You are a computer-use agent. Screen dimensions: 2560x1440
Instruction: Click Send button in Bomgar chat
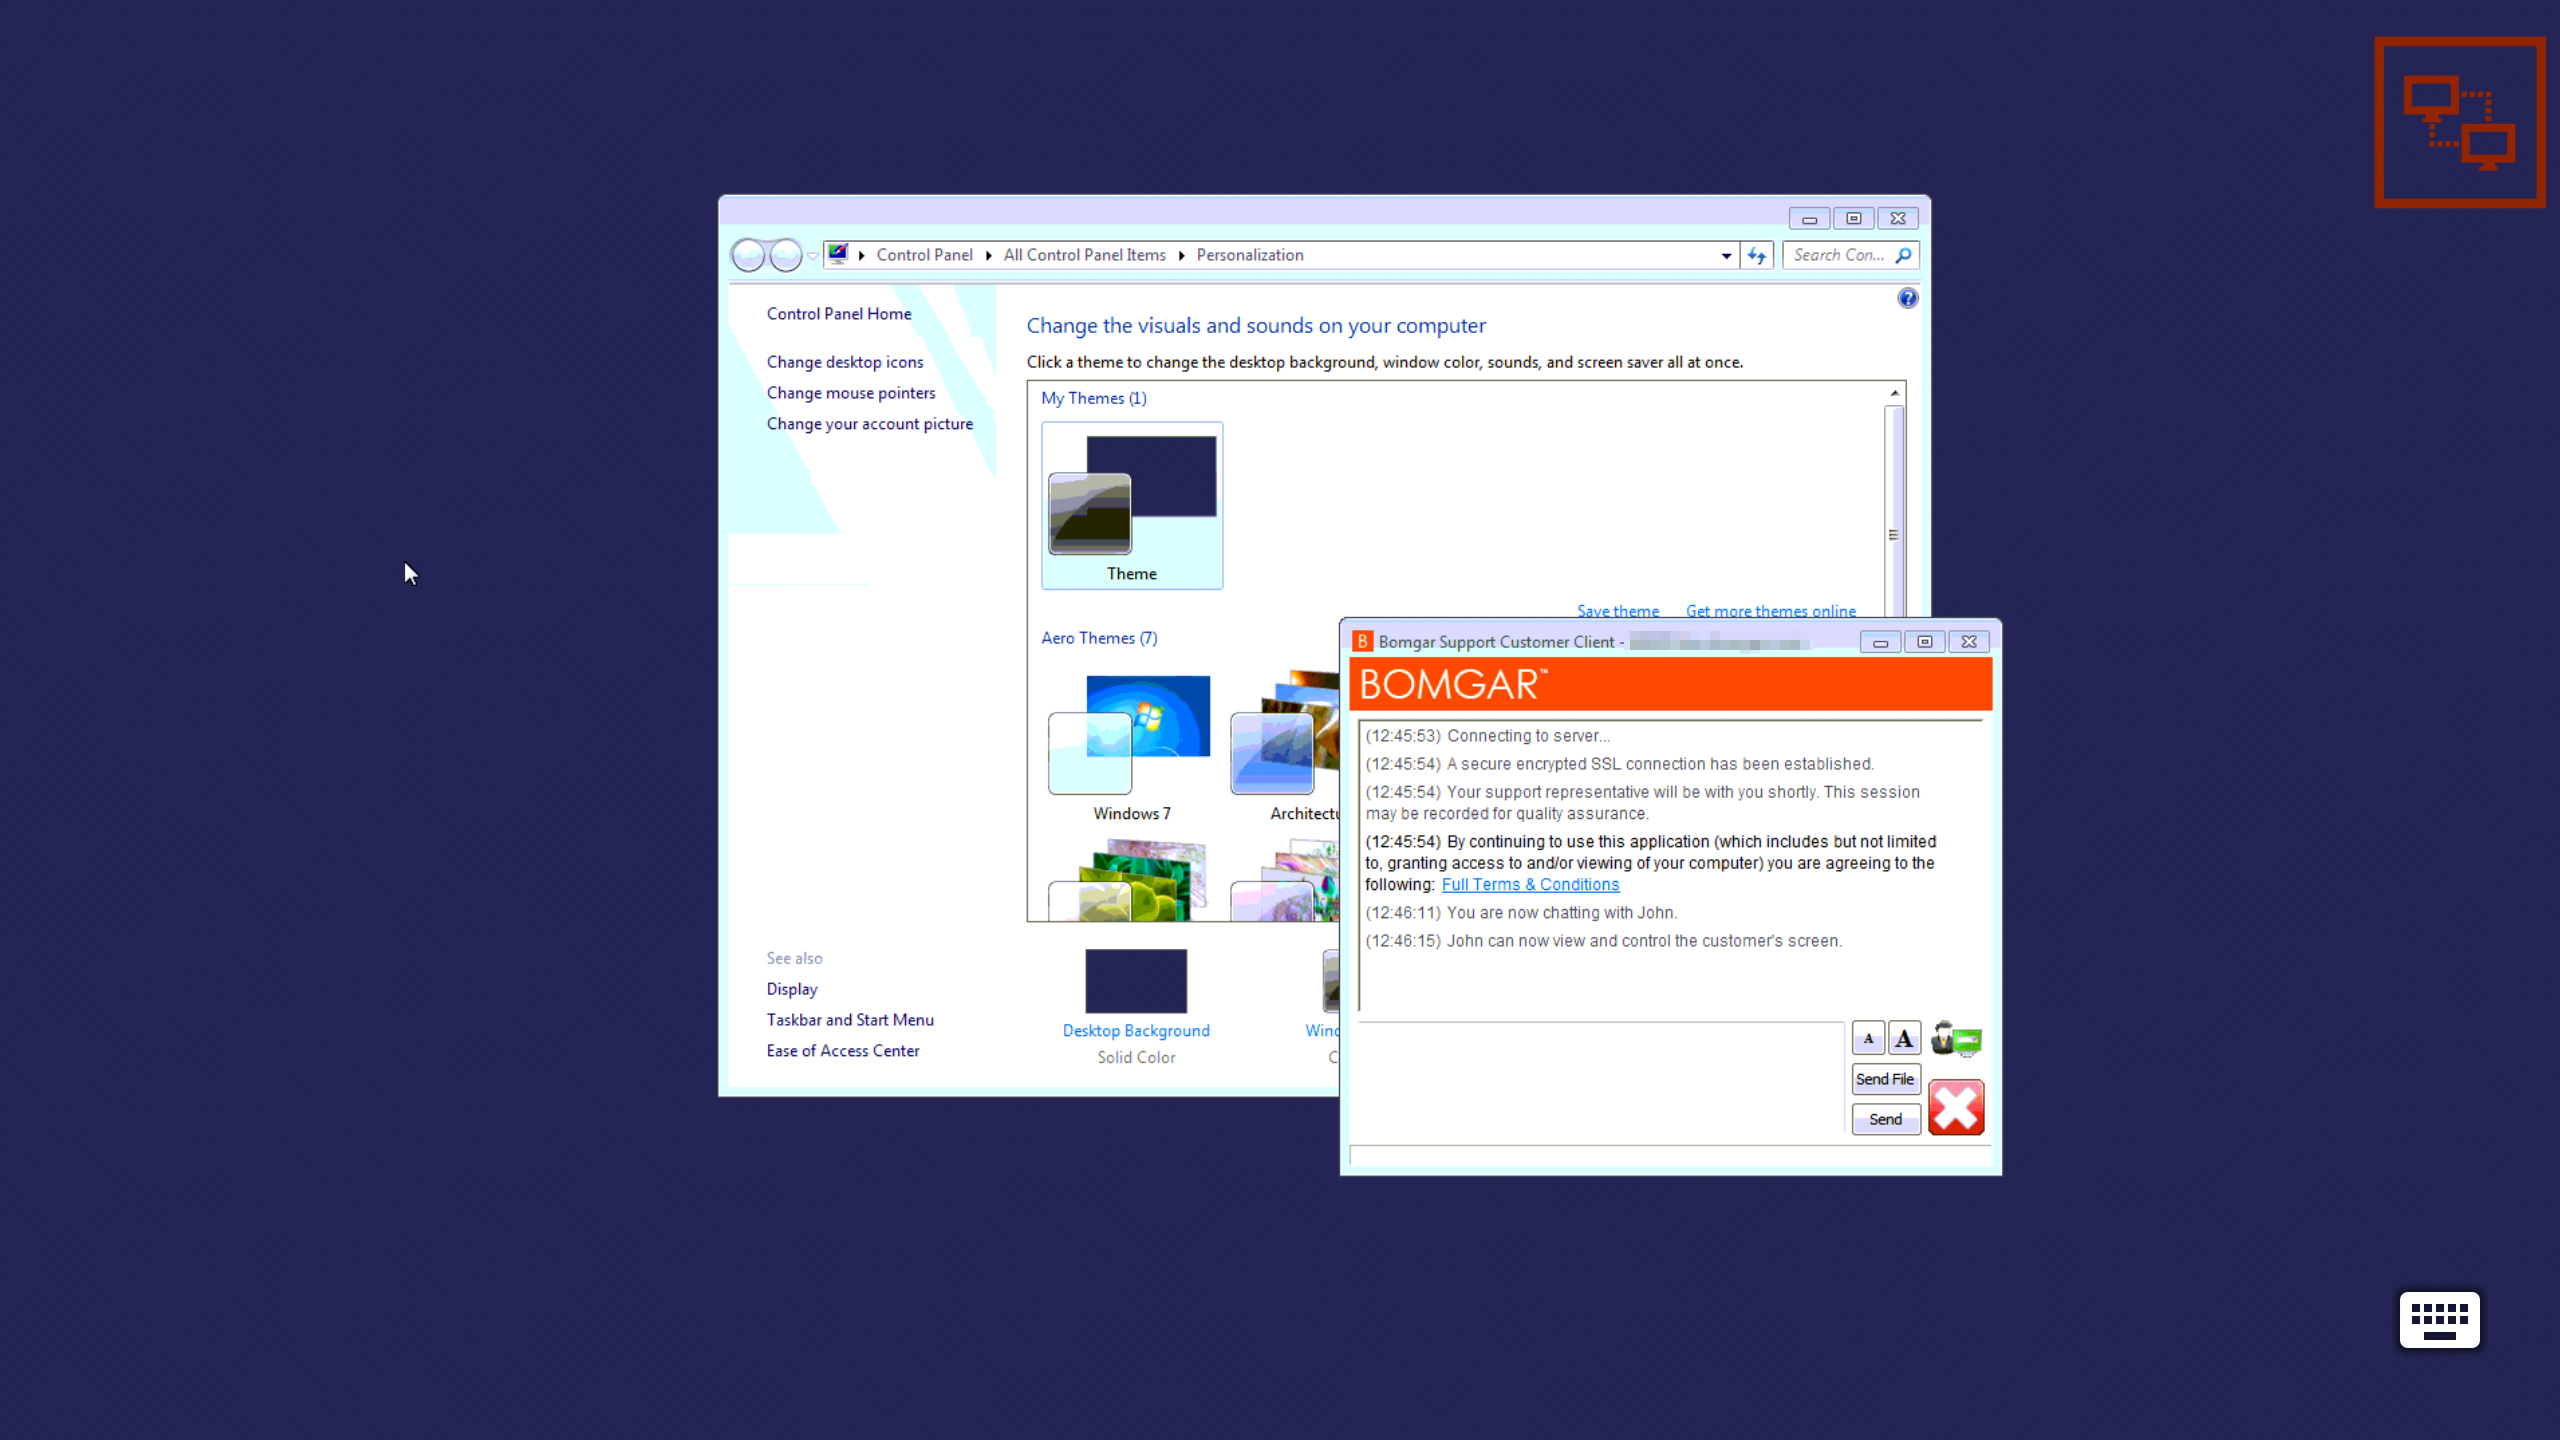click(1885, 1119)
